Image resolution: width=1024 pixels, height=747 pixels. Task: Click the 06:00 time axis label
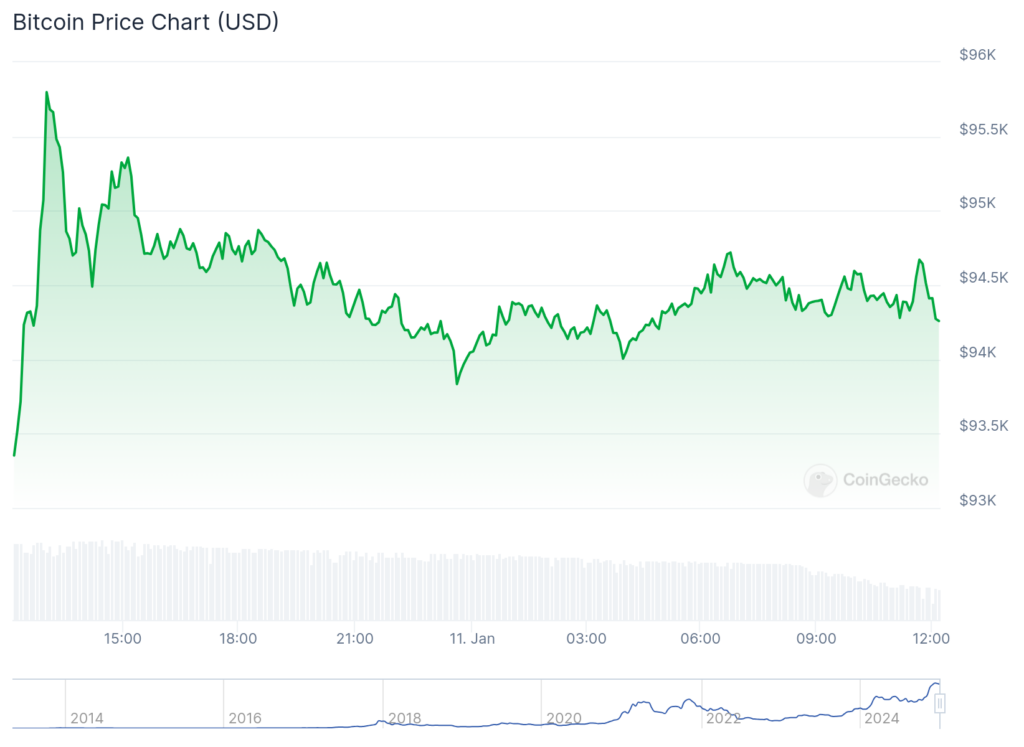(700, 639)
